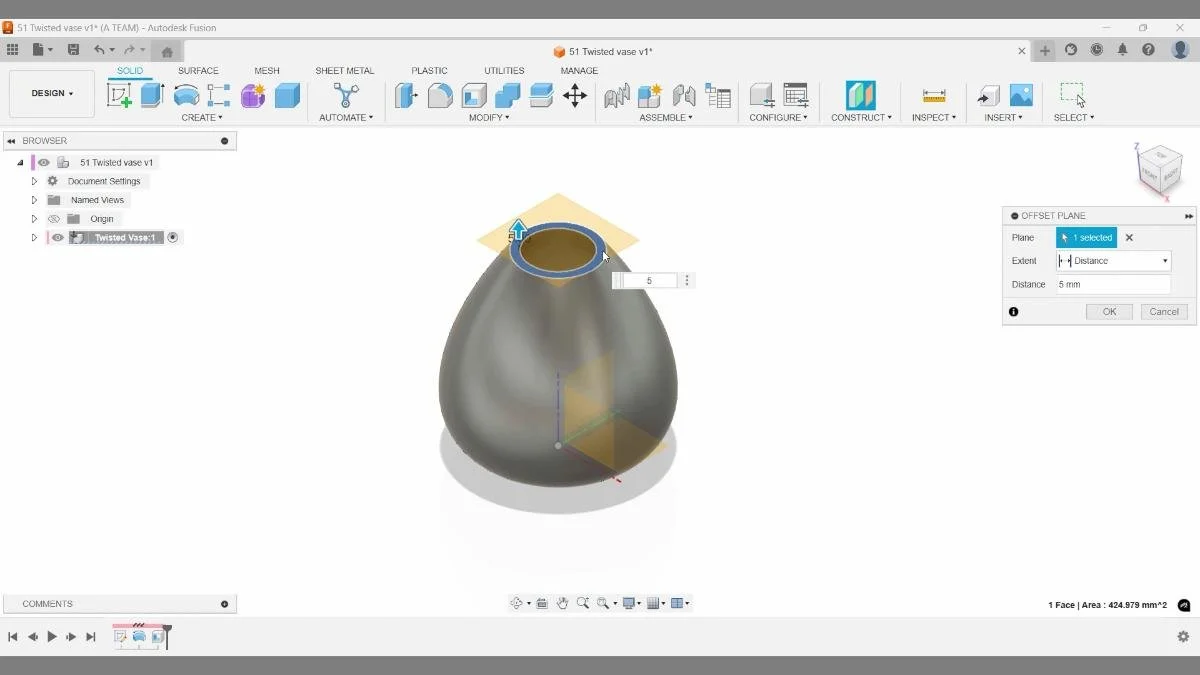Click OK in Offset Plane dialog

(1109, 312)
